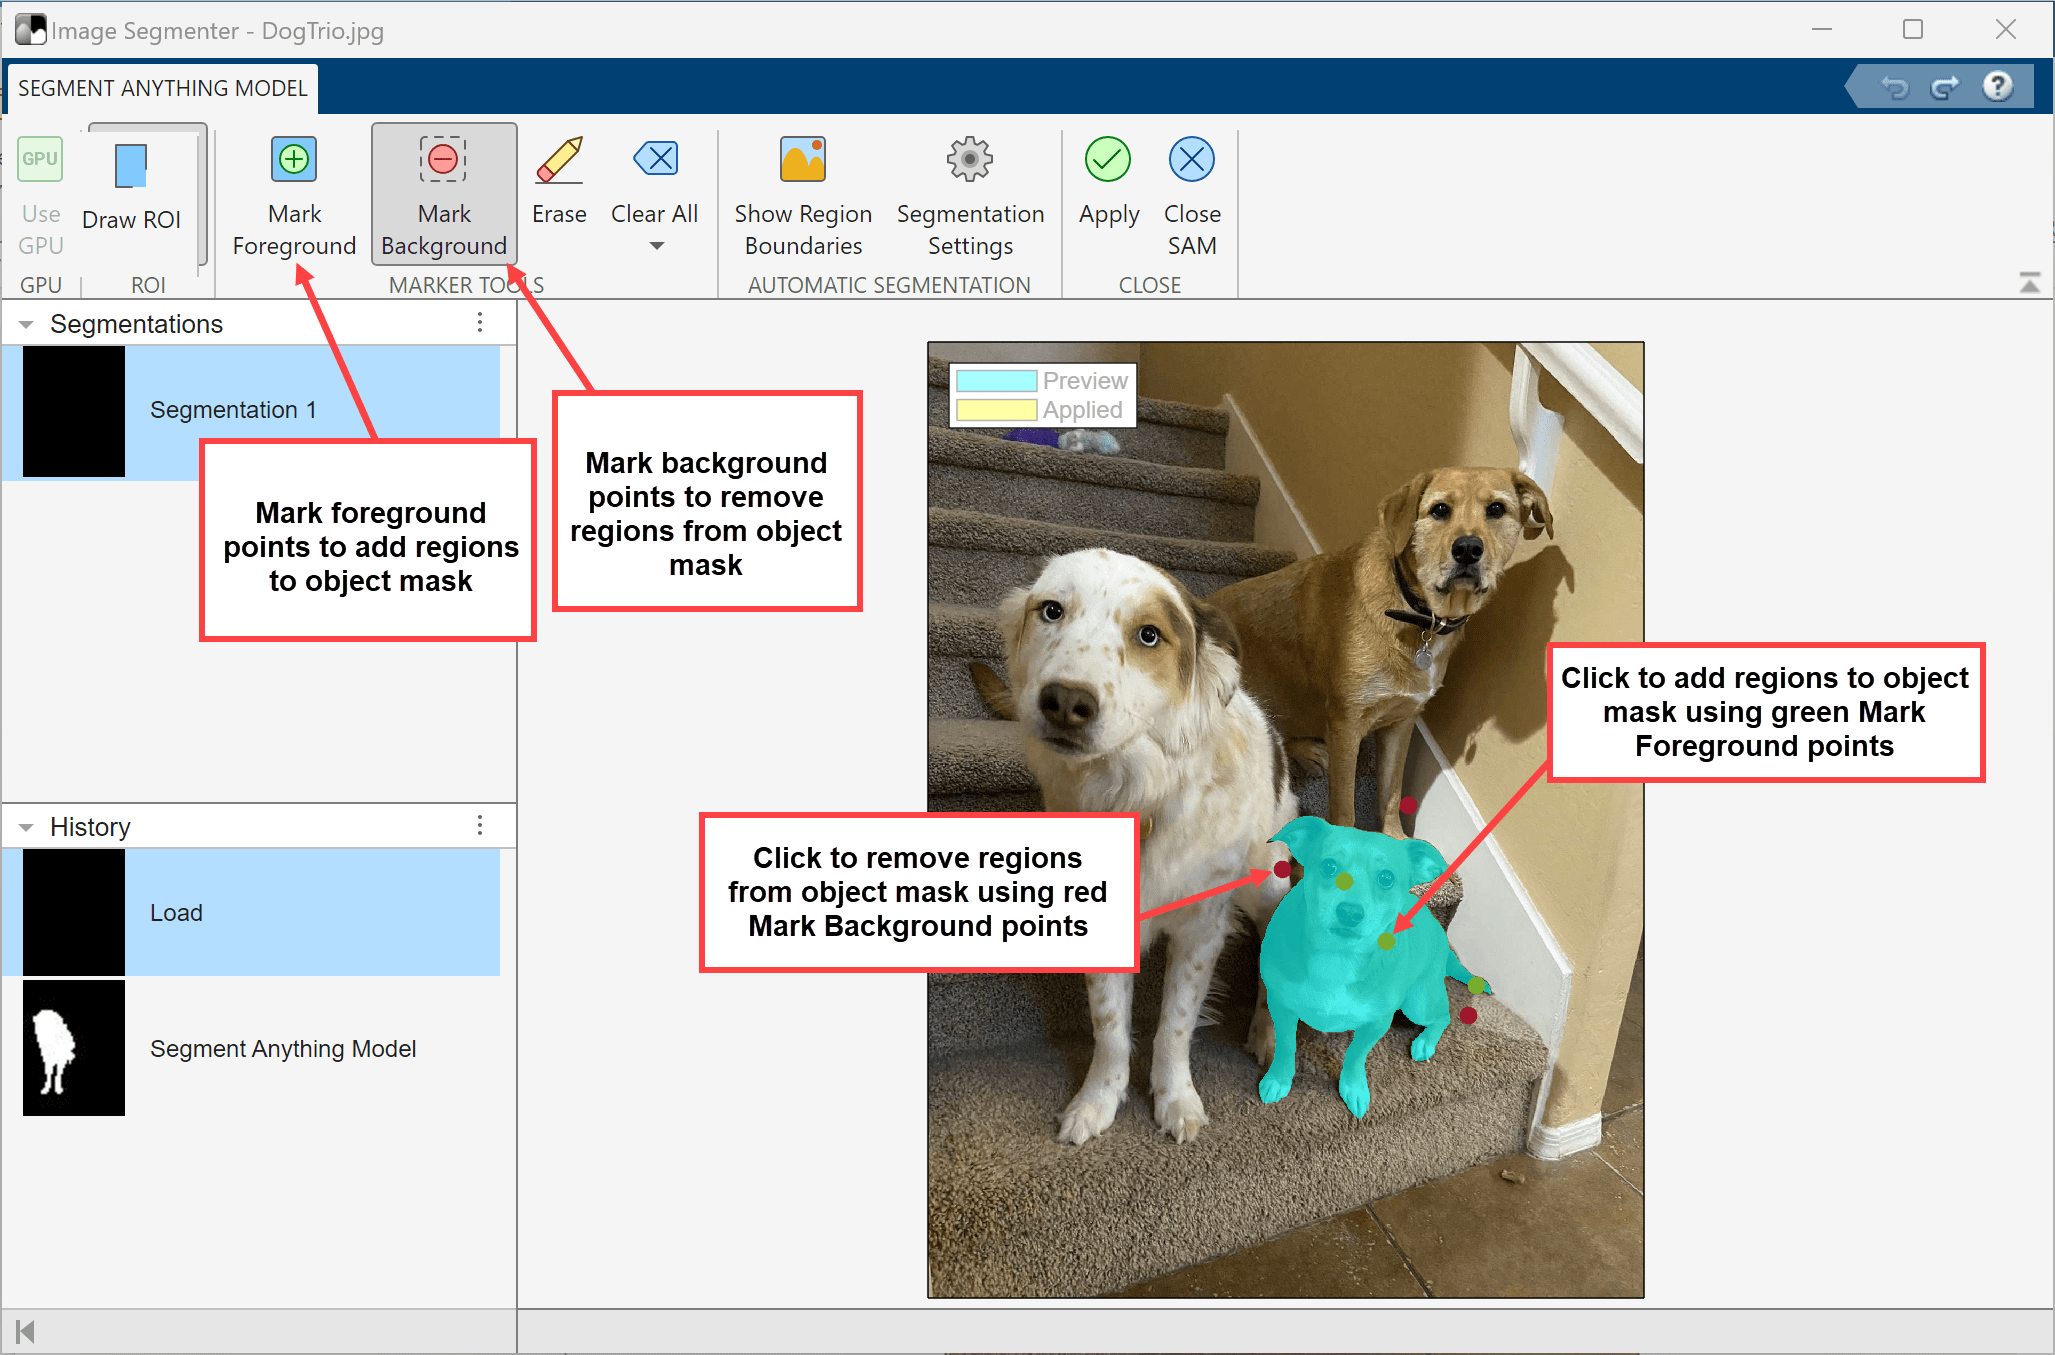Toggle the Use GPU button
Screen dimensions: 2055x1355
(40, 160)
